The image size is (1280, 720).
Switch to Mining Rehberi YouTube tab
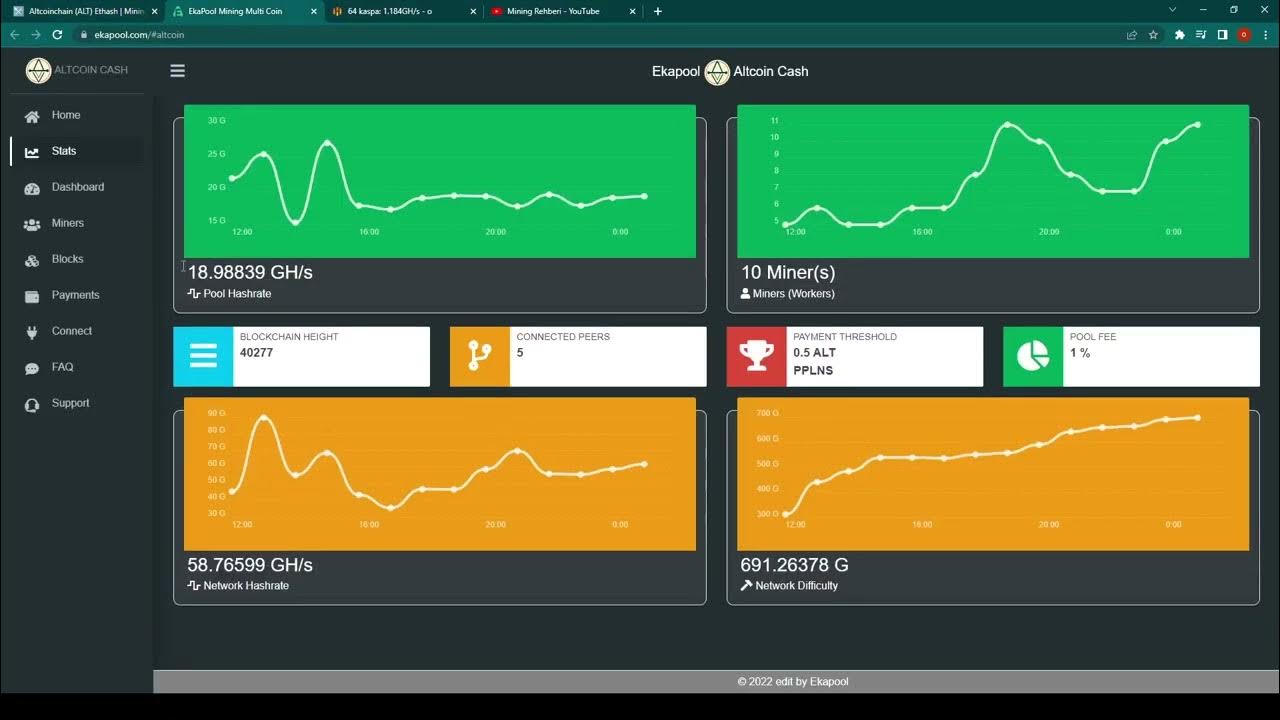[x=561, y=11]
